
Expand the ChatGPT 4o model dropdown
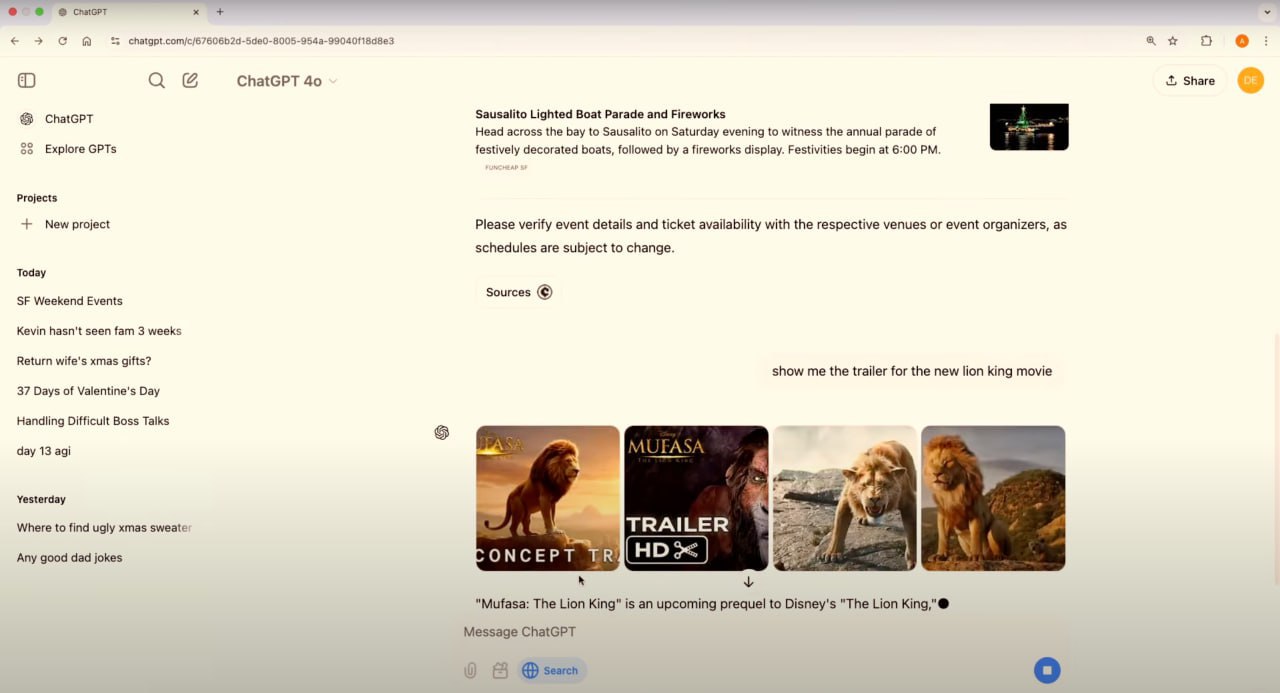(287, 81)
